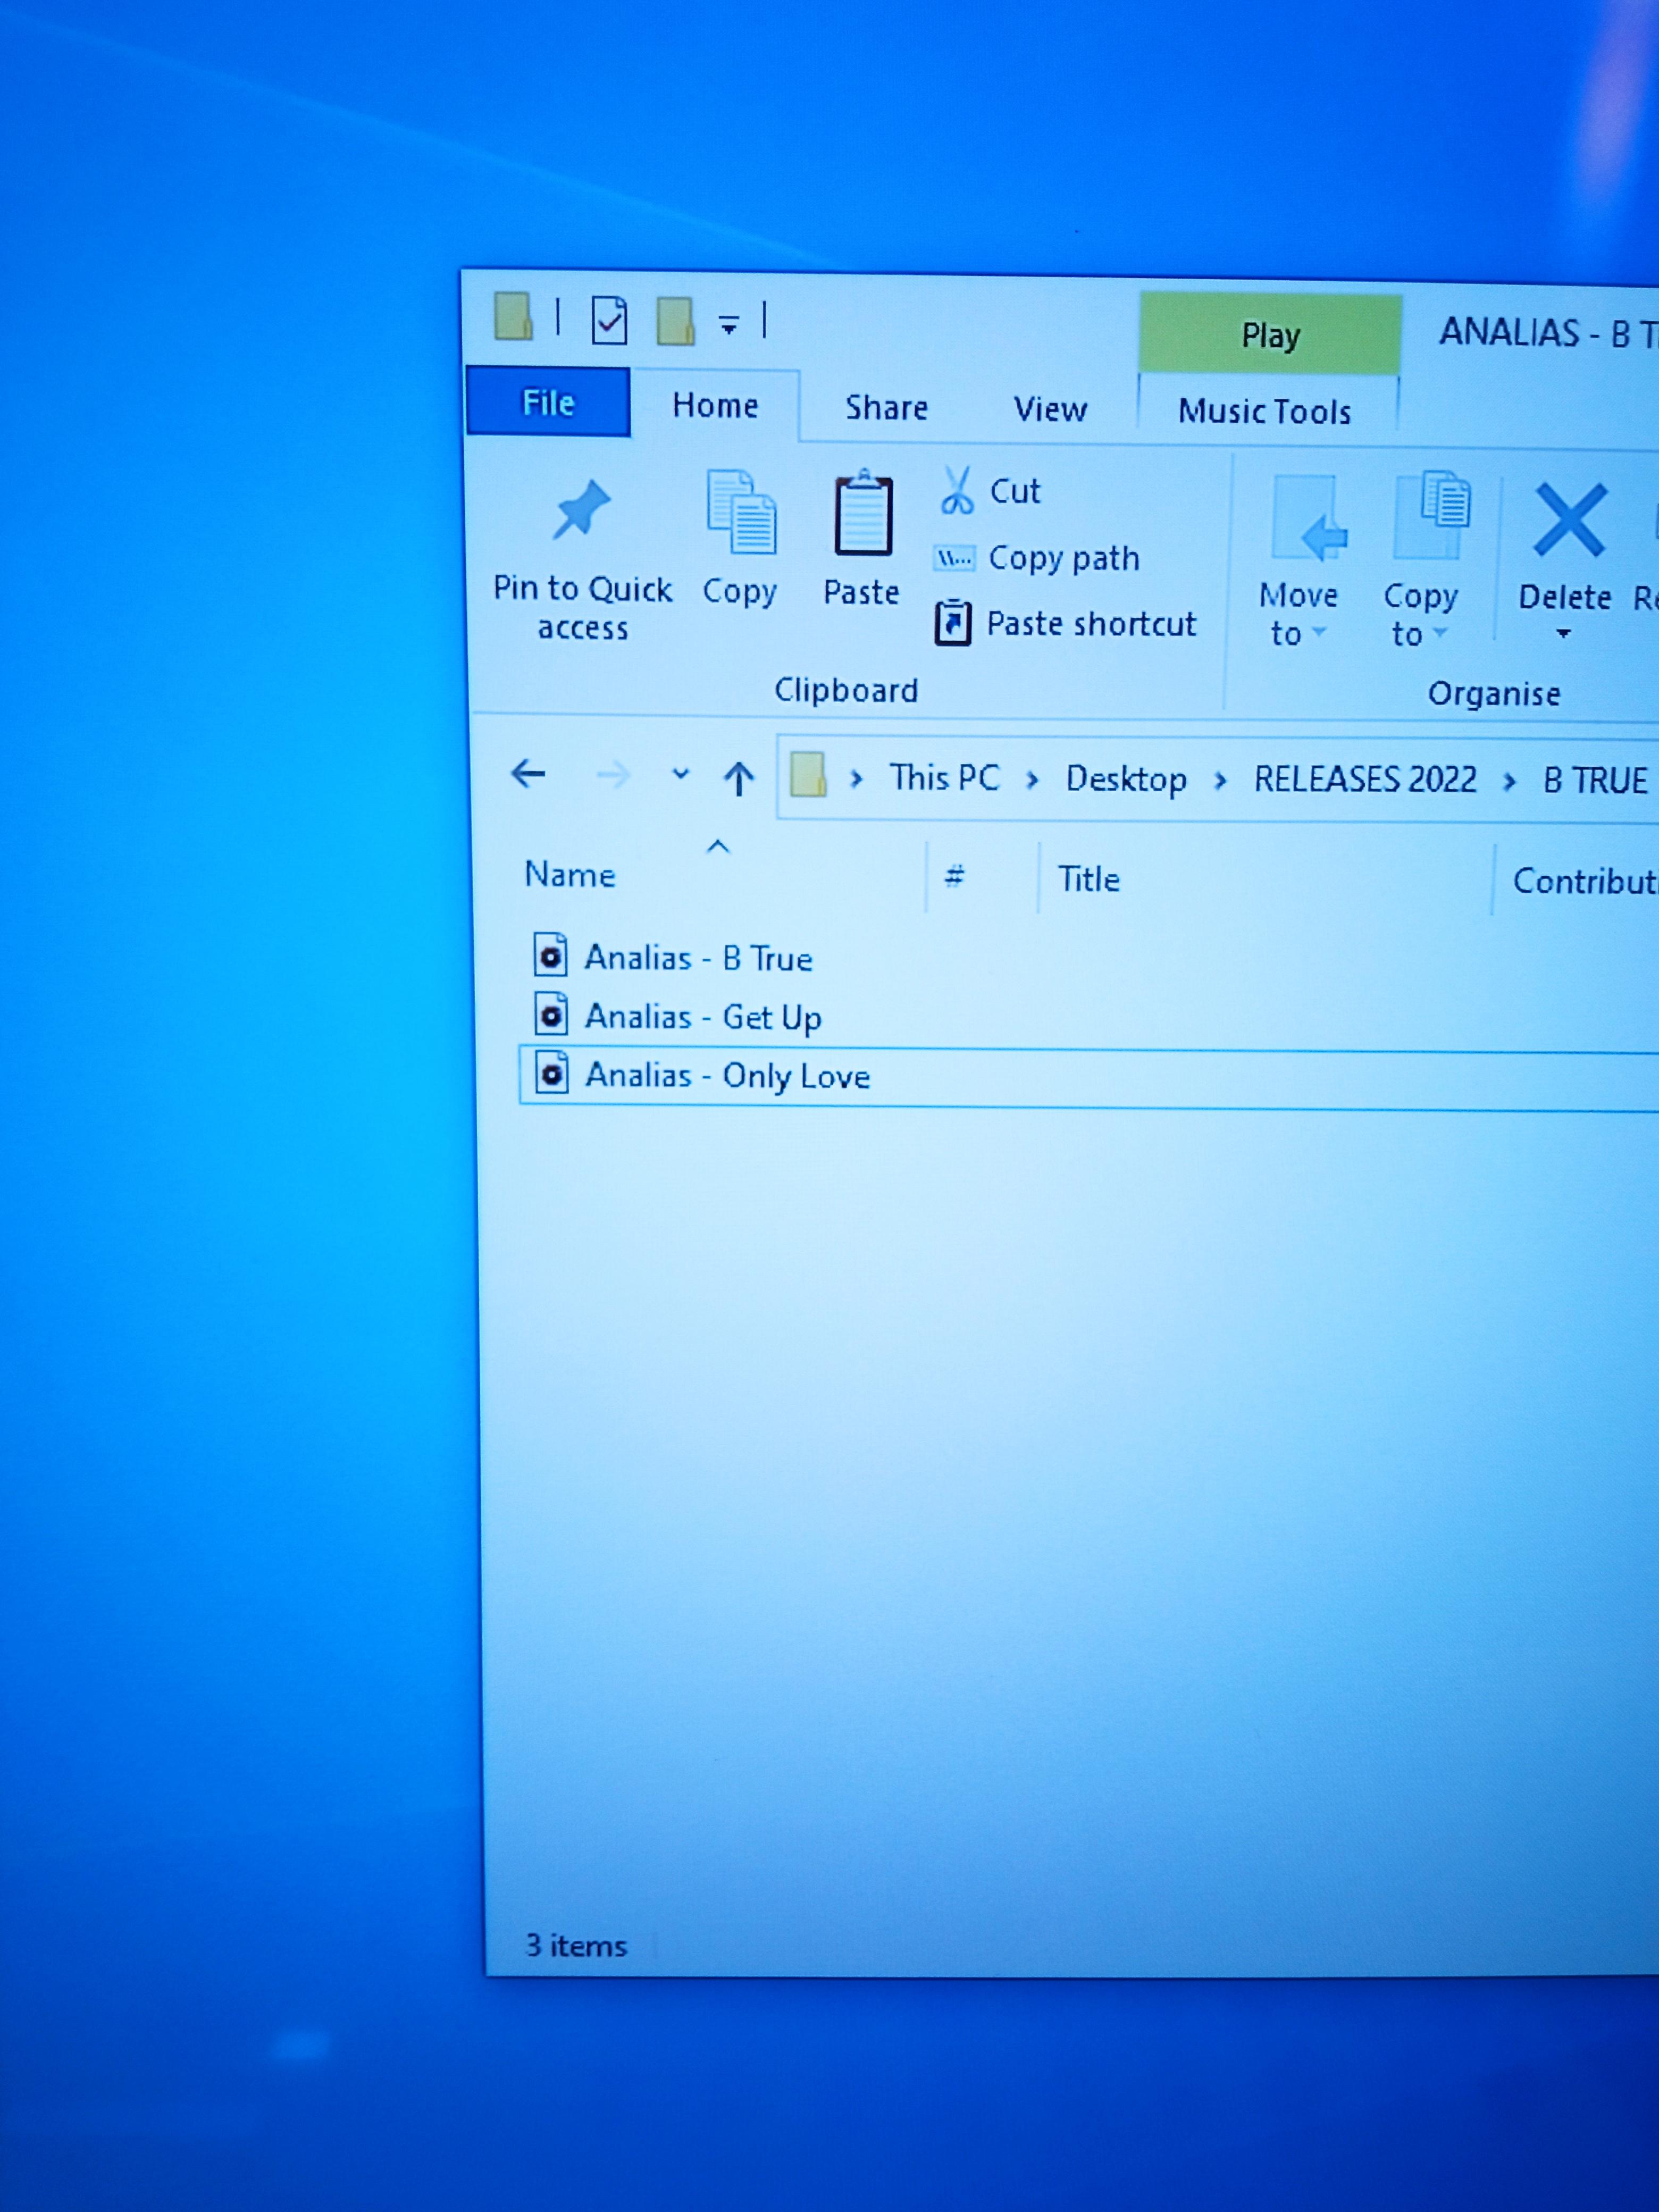Click Desktop in the address path
The height and width of the screenshot is (2212, 1659).
(x=1126, y=779)
